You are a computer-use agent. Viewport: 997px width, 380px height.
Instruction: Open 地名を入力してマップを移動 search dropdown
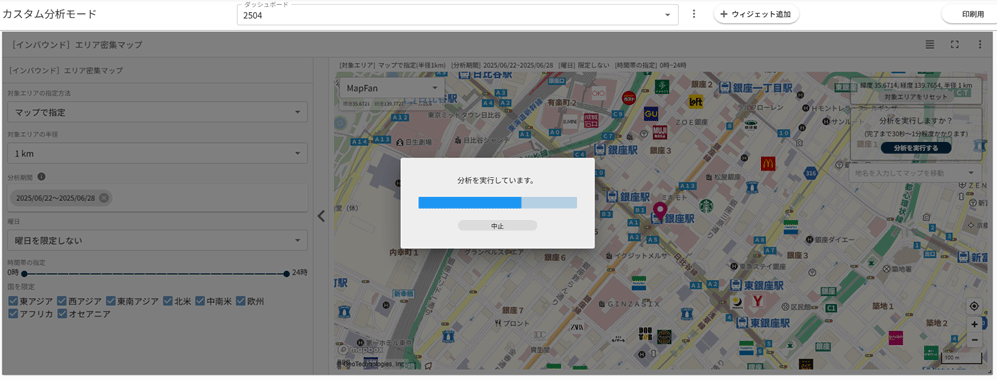point(915,173)
